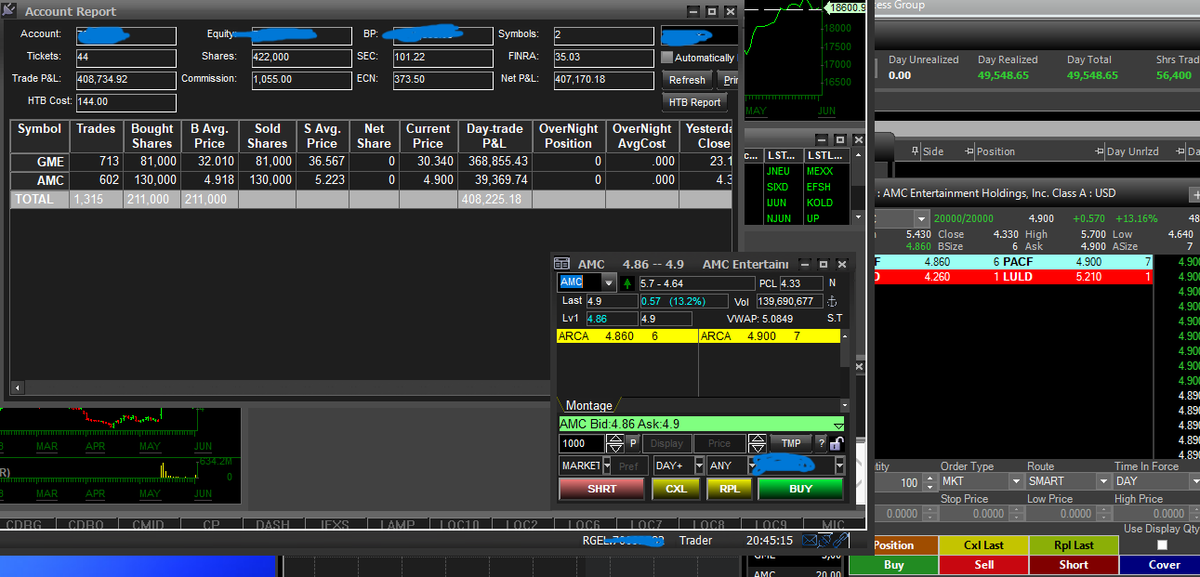Click the red Sell button
This screenshot has height=577, width=1200.
click(x=983, y=565)
